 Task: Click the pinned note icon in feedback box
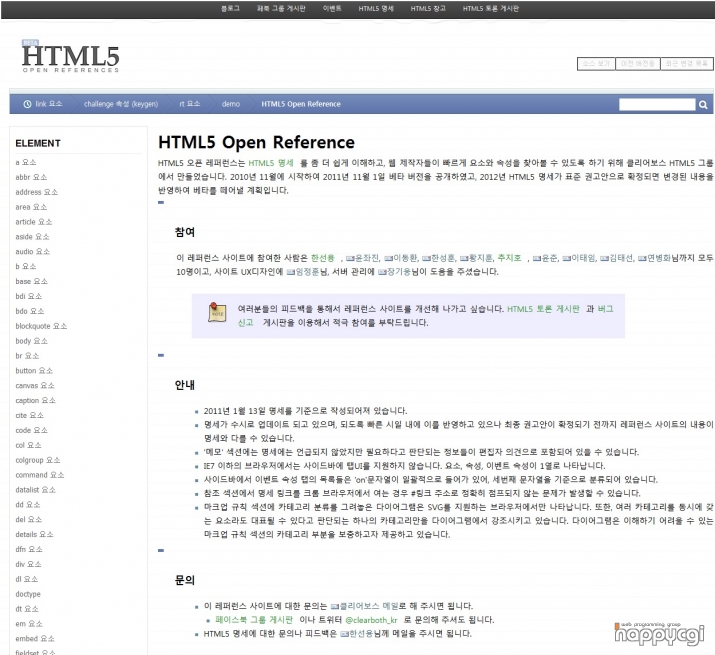coord(217,312)
